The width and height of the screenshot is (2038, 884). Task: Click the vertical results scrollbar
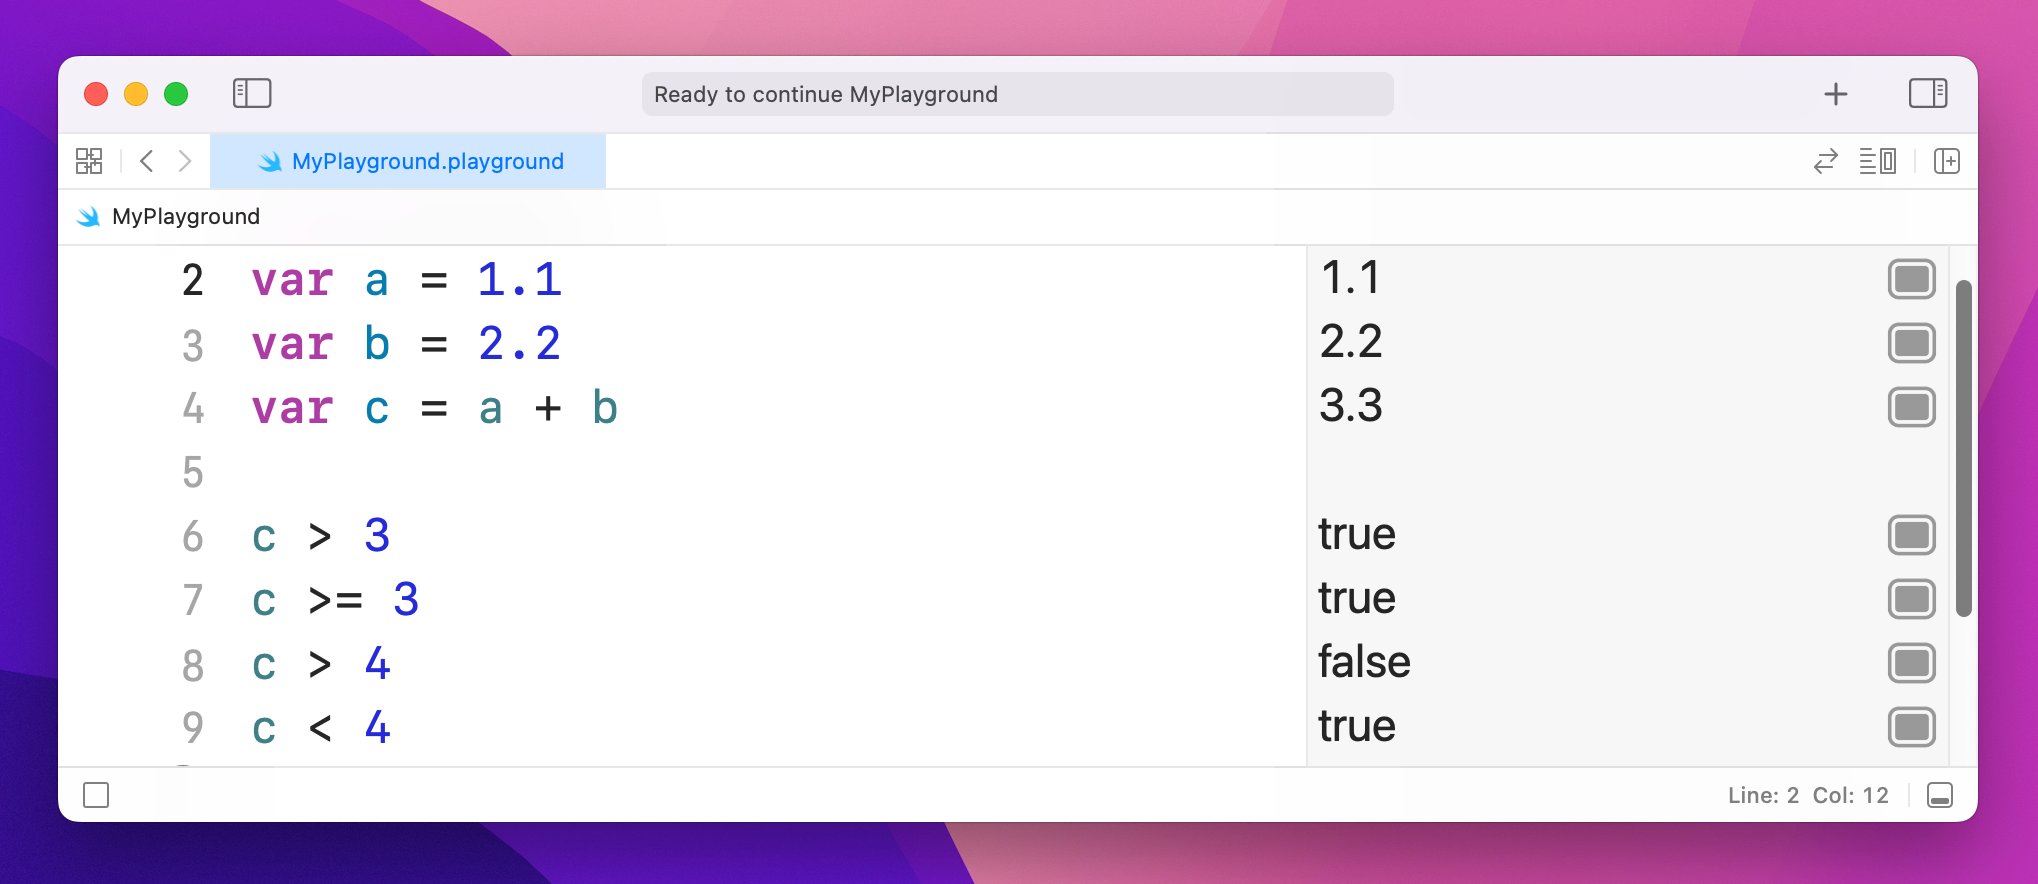point(1963,450)
